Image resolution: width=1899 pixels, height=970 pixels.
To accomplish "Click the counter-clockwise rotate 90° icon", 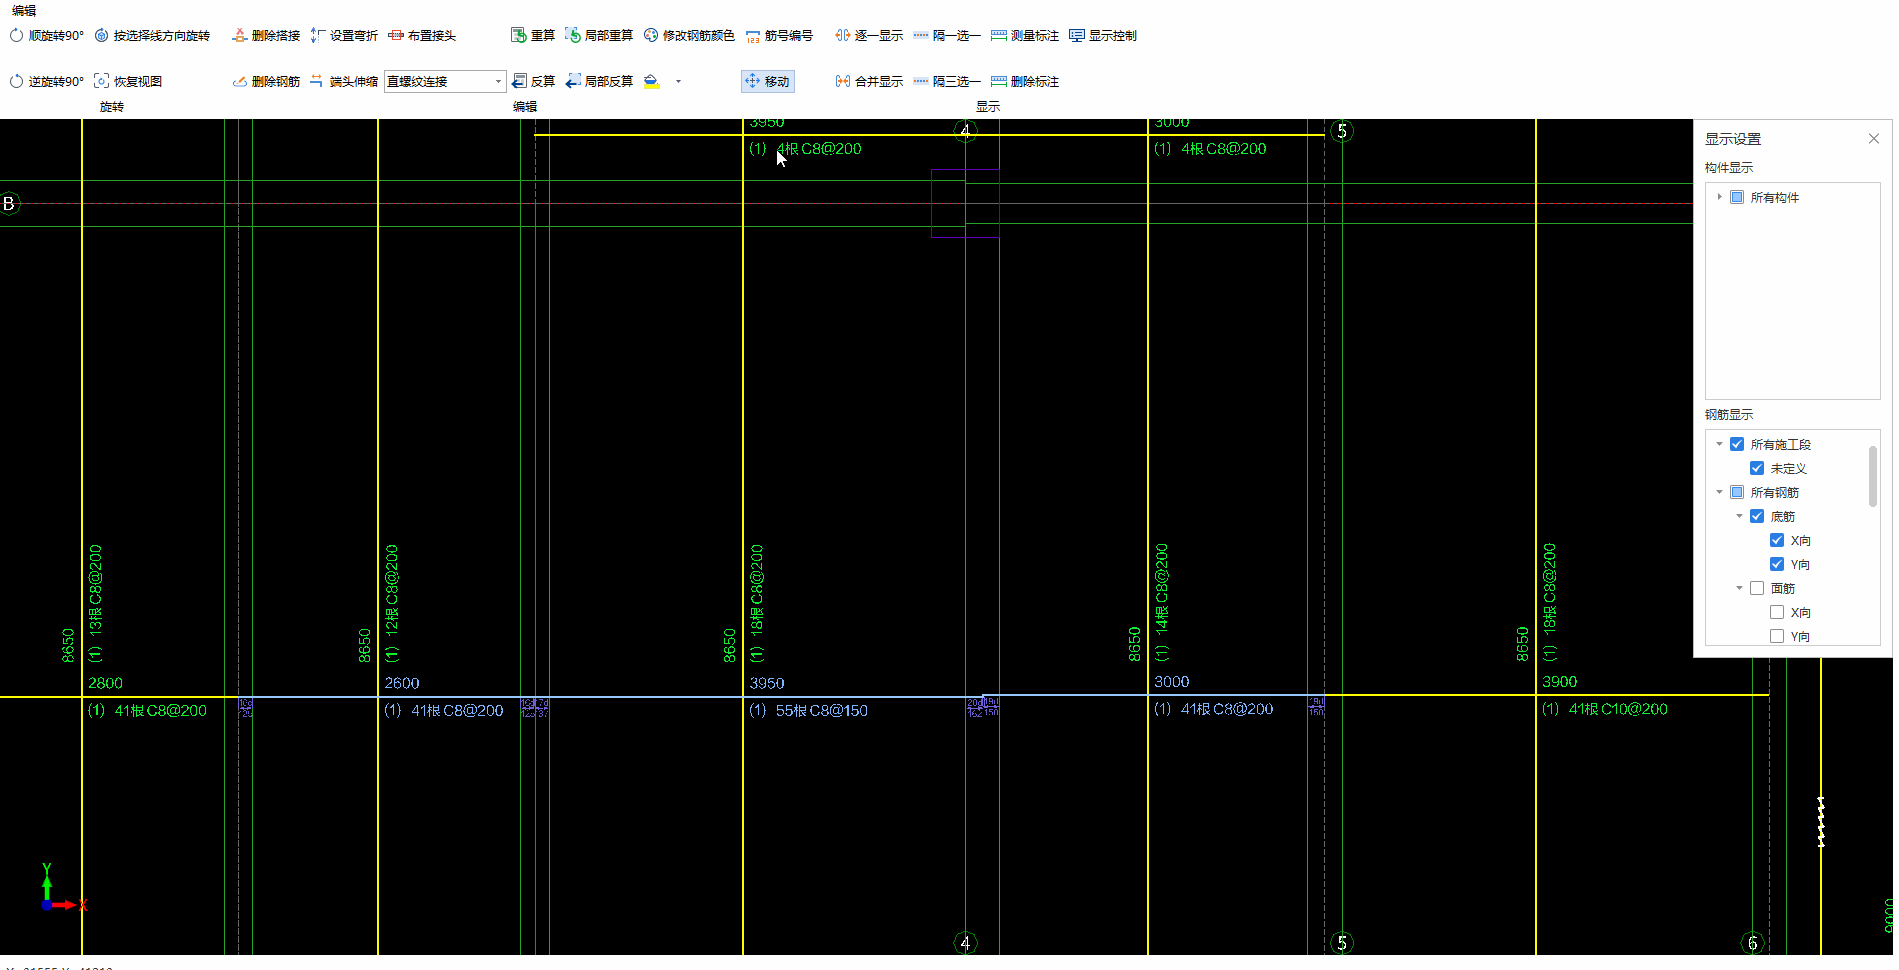I will click(16, 82).
